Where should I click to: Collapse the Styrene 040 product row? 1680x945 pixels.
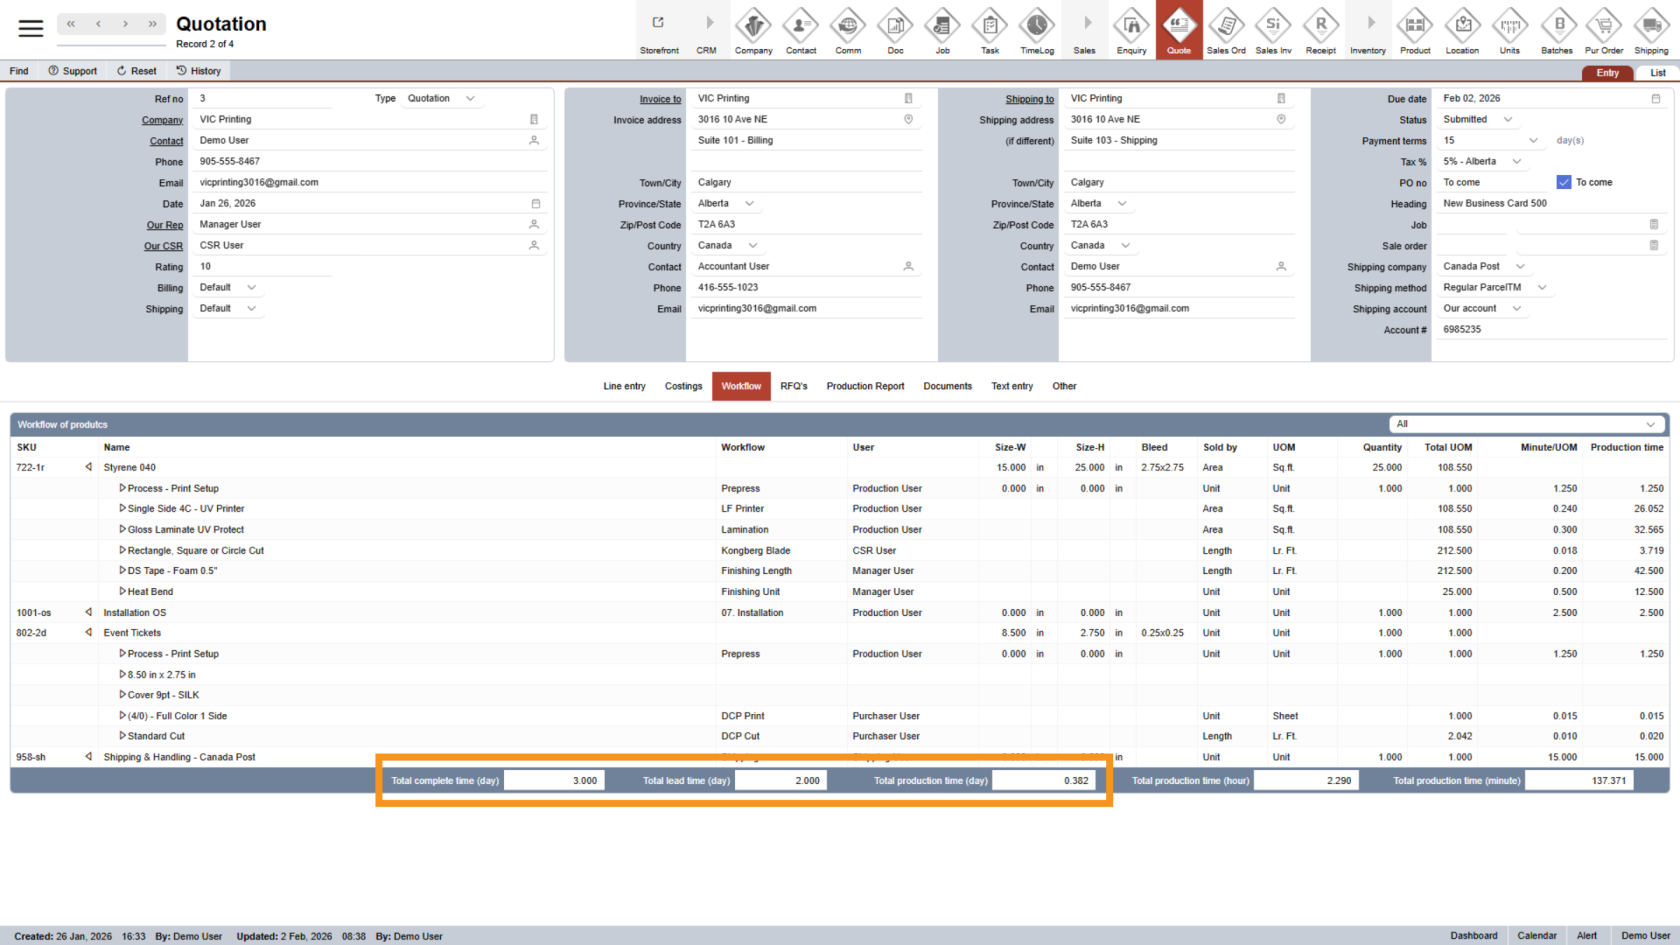[x=89, y=467]
